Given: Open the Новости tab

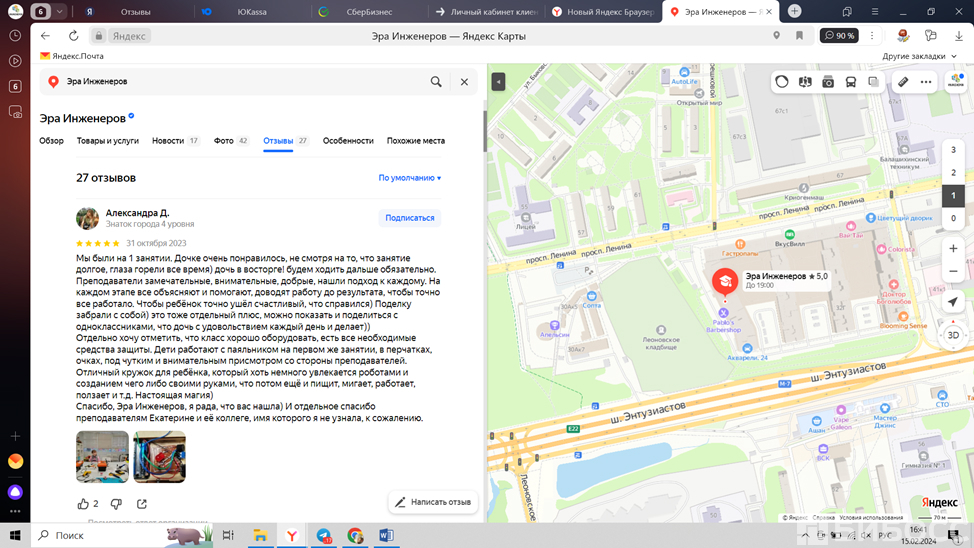Looking at the screenshot, I should click(x=176, y=141).
